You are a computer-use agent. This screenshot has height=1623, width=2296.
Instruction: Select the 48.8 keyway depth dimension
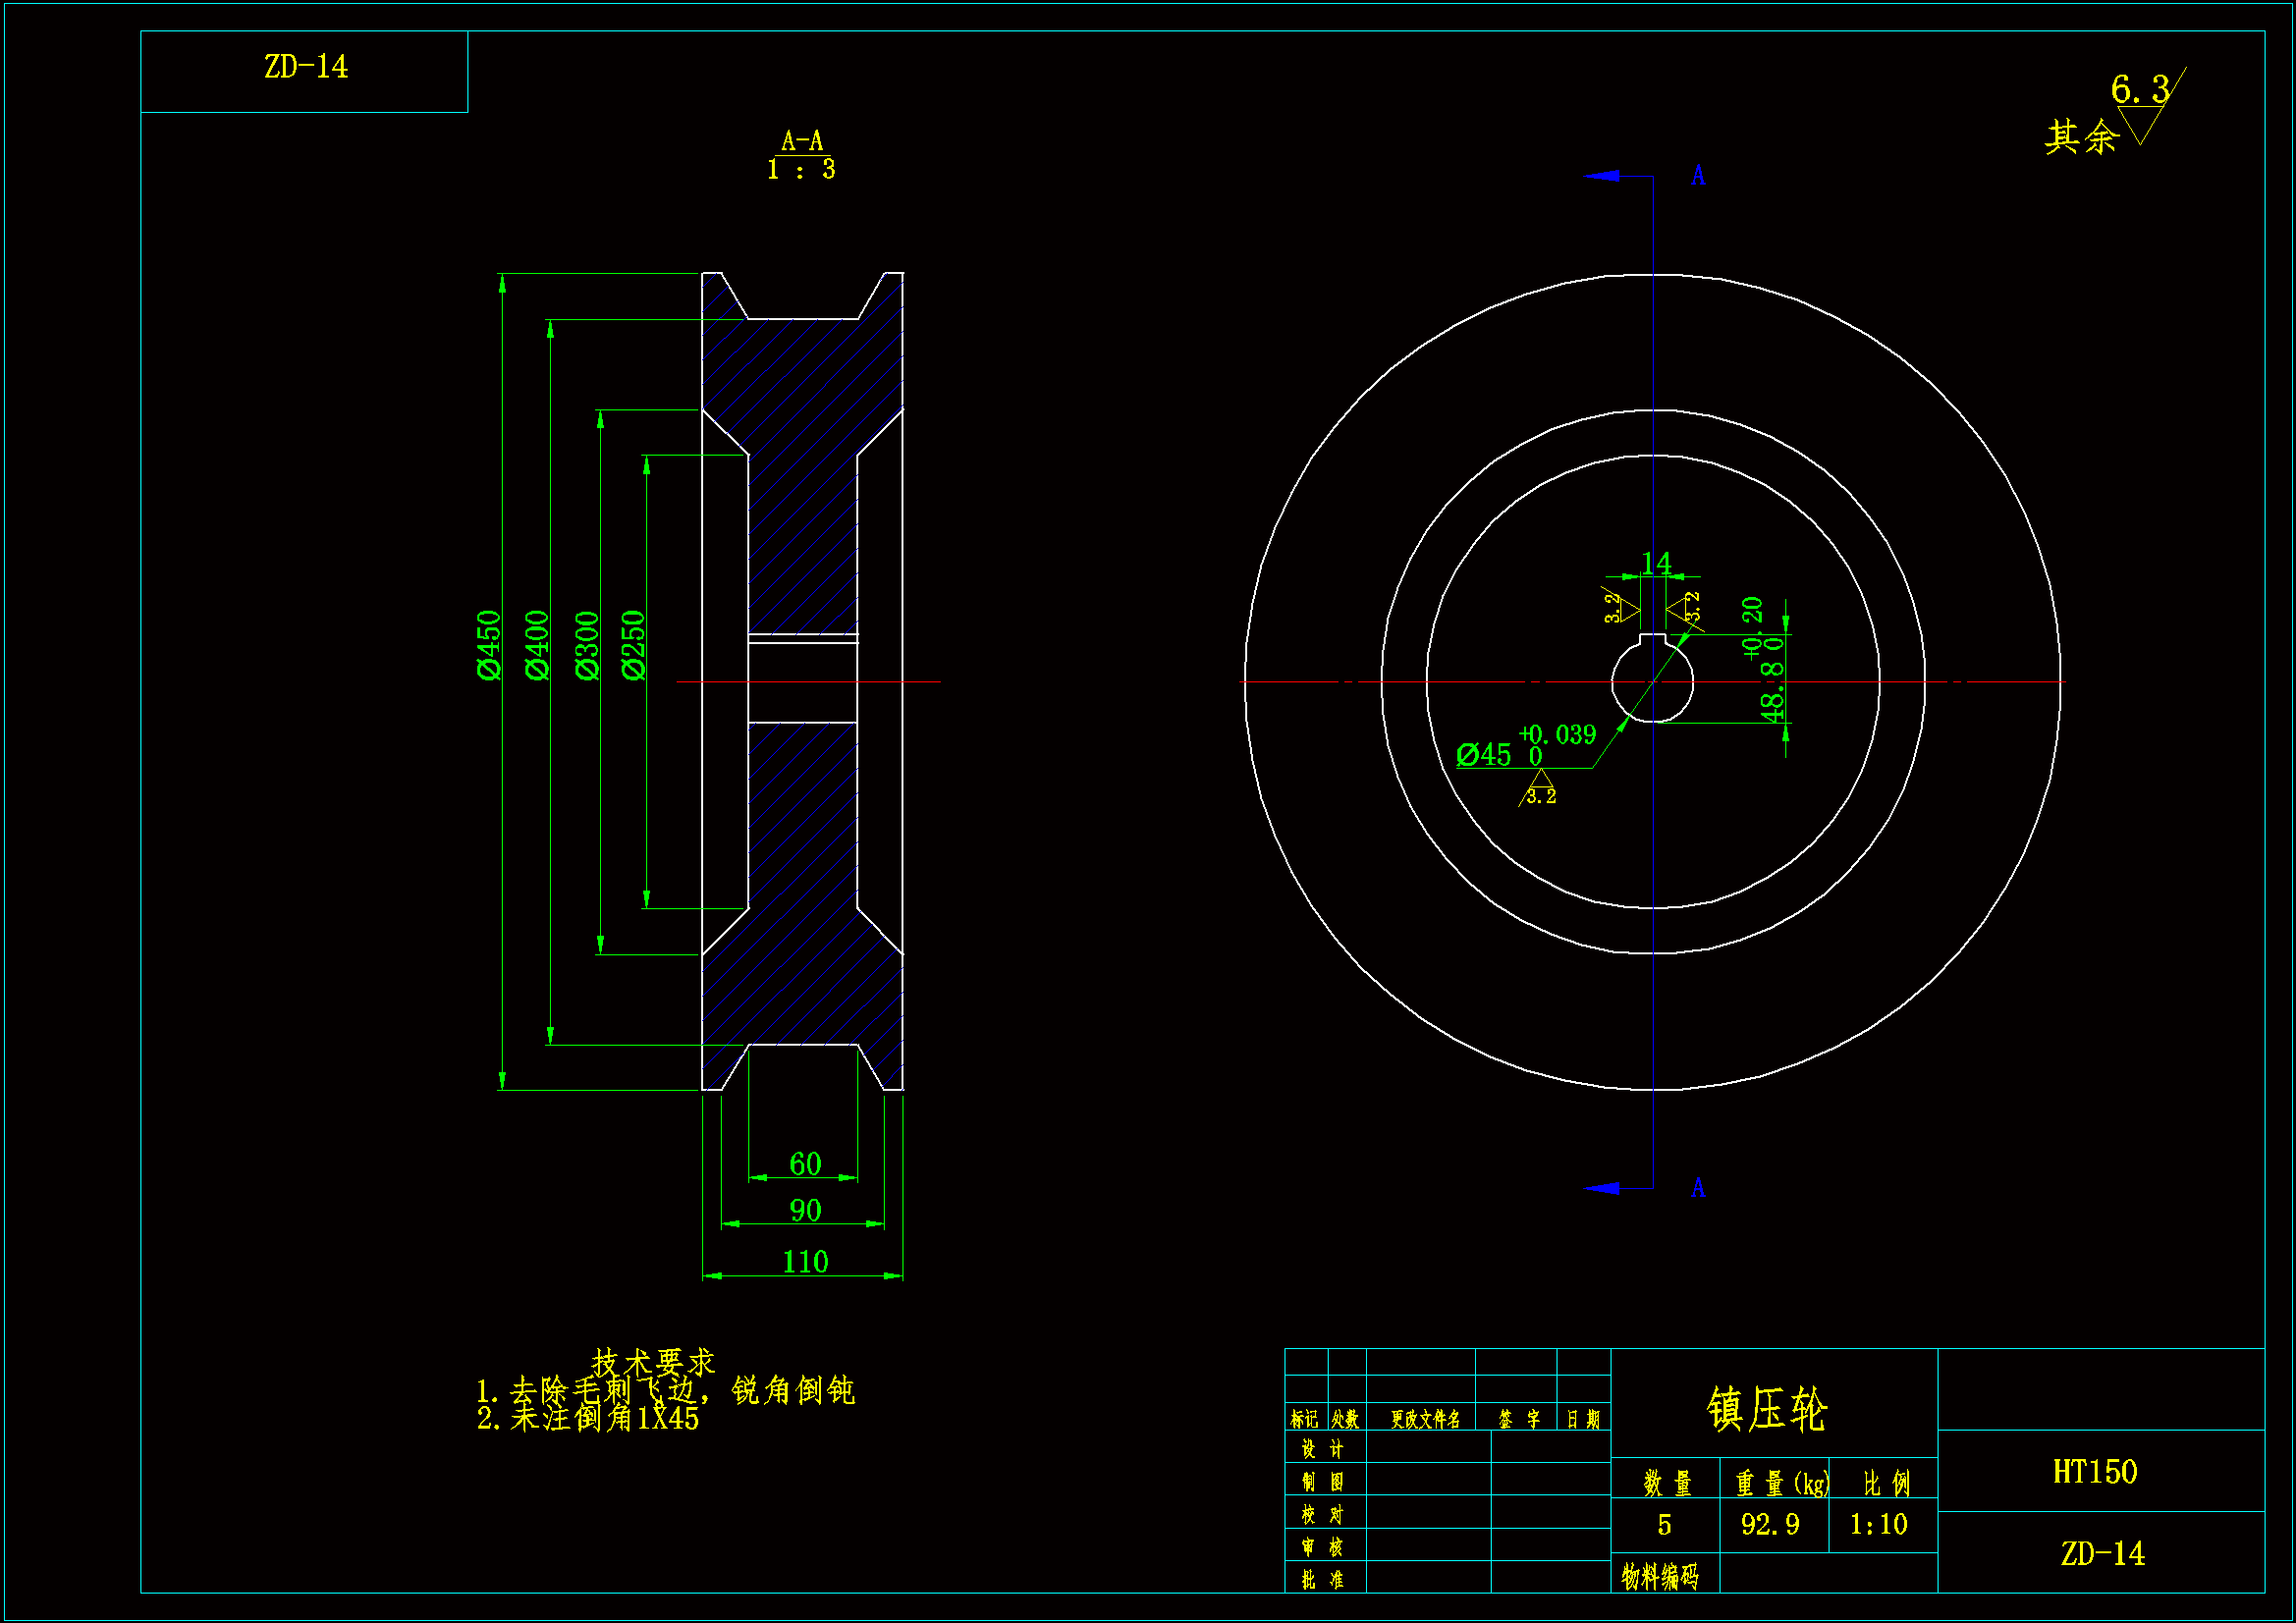click(1772, 691)
